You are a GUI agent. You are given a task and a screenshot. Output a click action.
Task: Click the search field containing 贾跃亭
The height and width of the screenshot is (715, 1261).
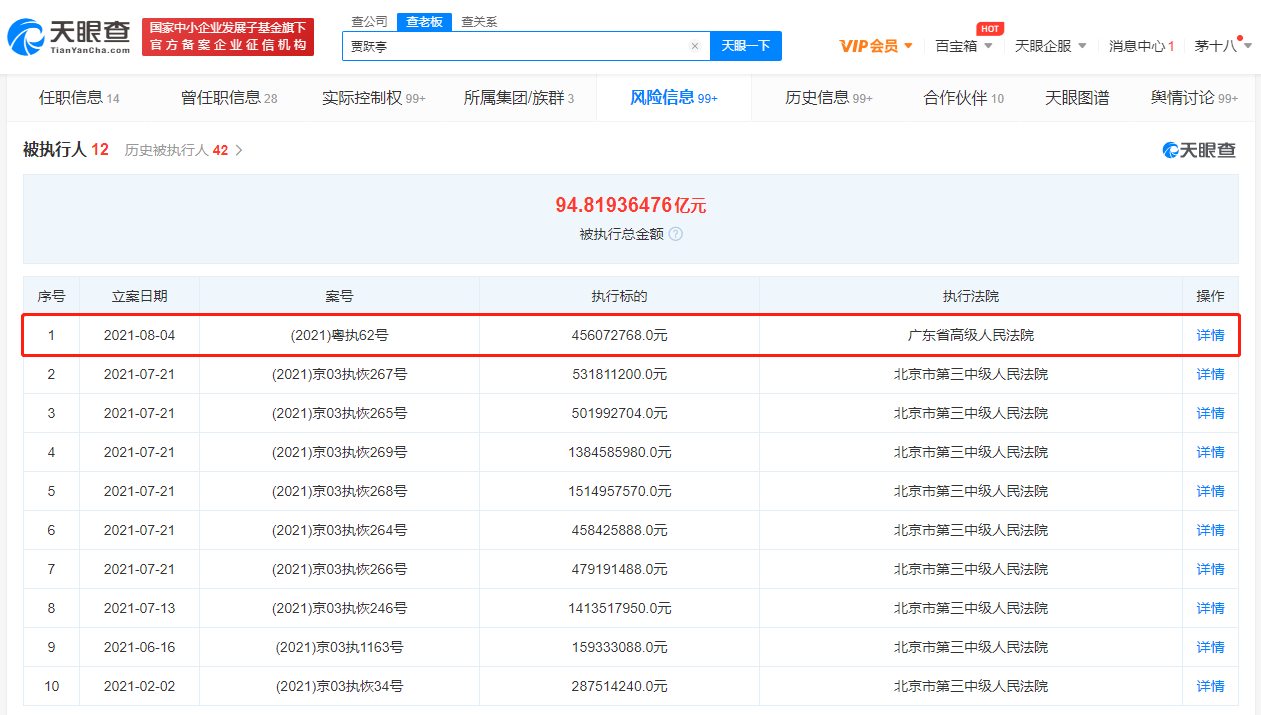coord(515,46)
